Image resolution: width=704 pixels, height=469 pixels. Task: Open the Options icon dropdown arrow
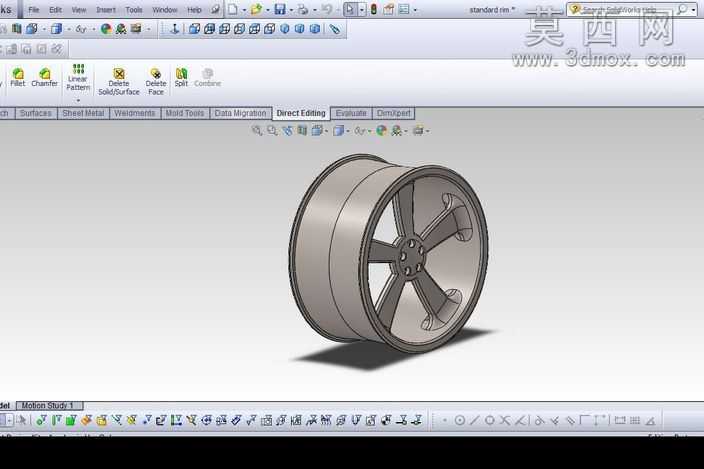415,10
